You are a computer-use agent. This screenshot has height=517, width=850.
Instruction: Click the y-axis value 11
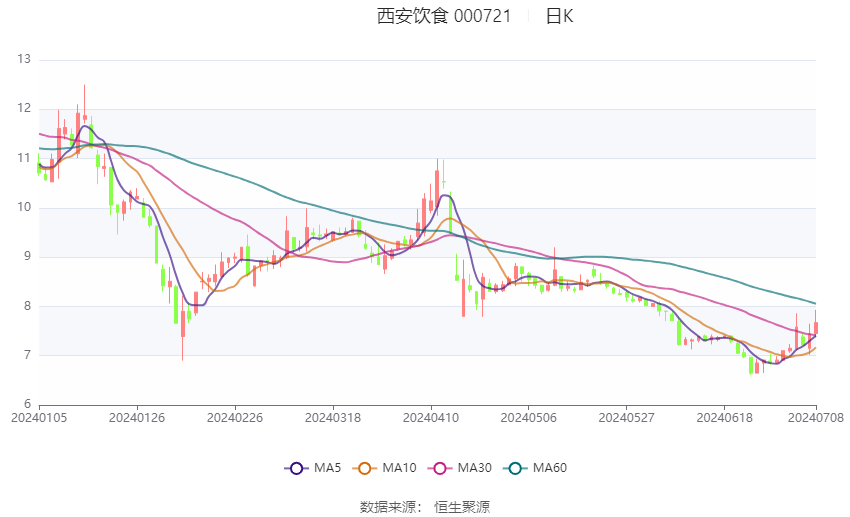[24, 158]
